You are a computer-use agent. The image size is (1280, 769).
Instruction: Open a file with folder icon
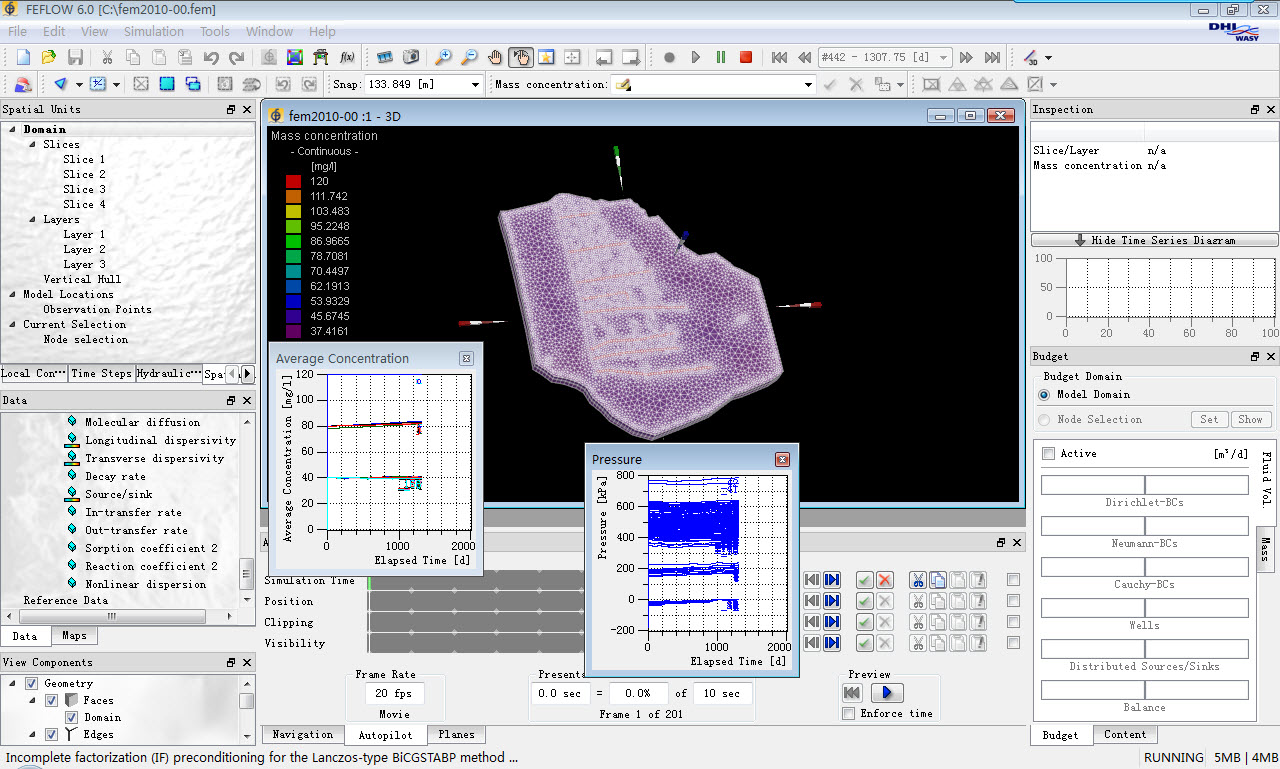49,57
